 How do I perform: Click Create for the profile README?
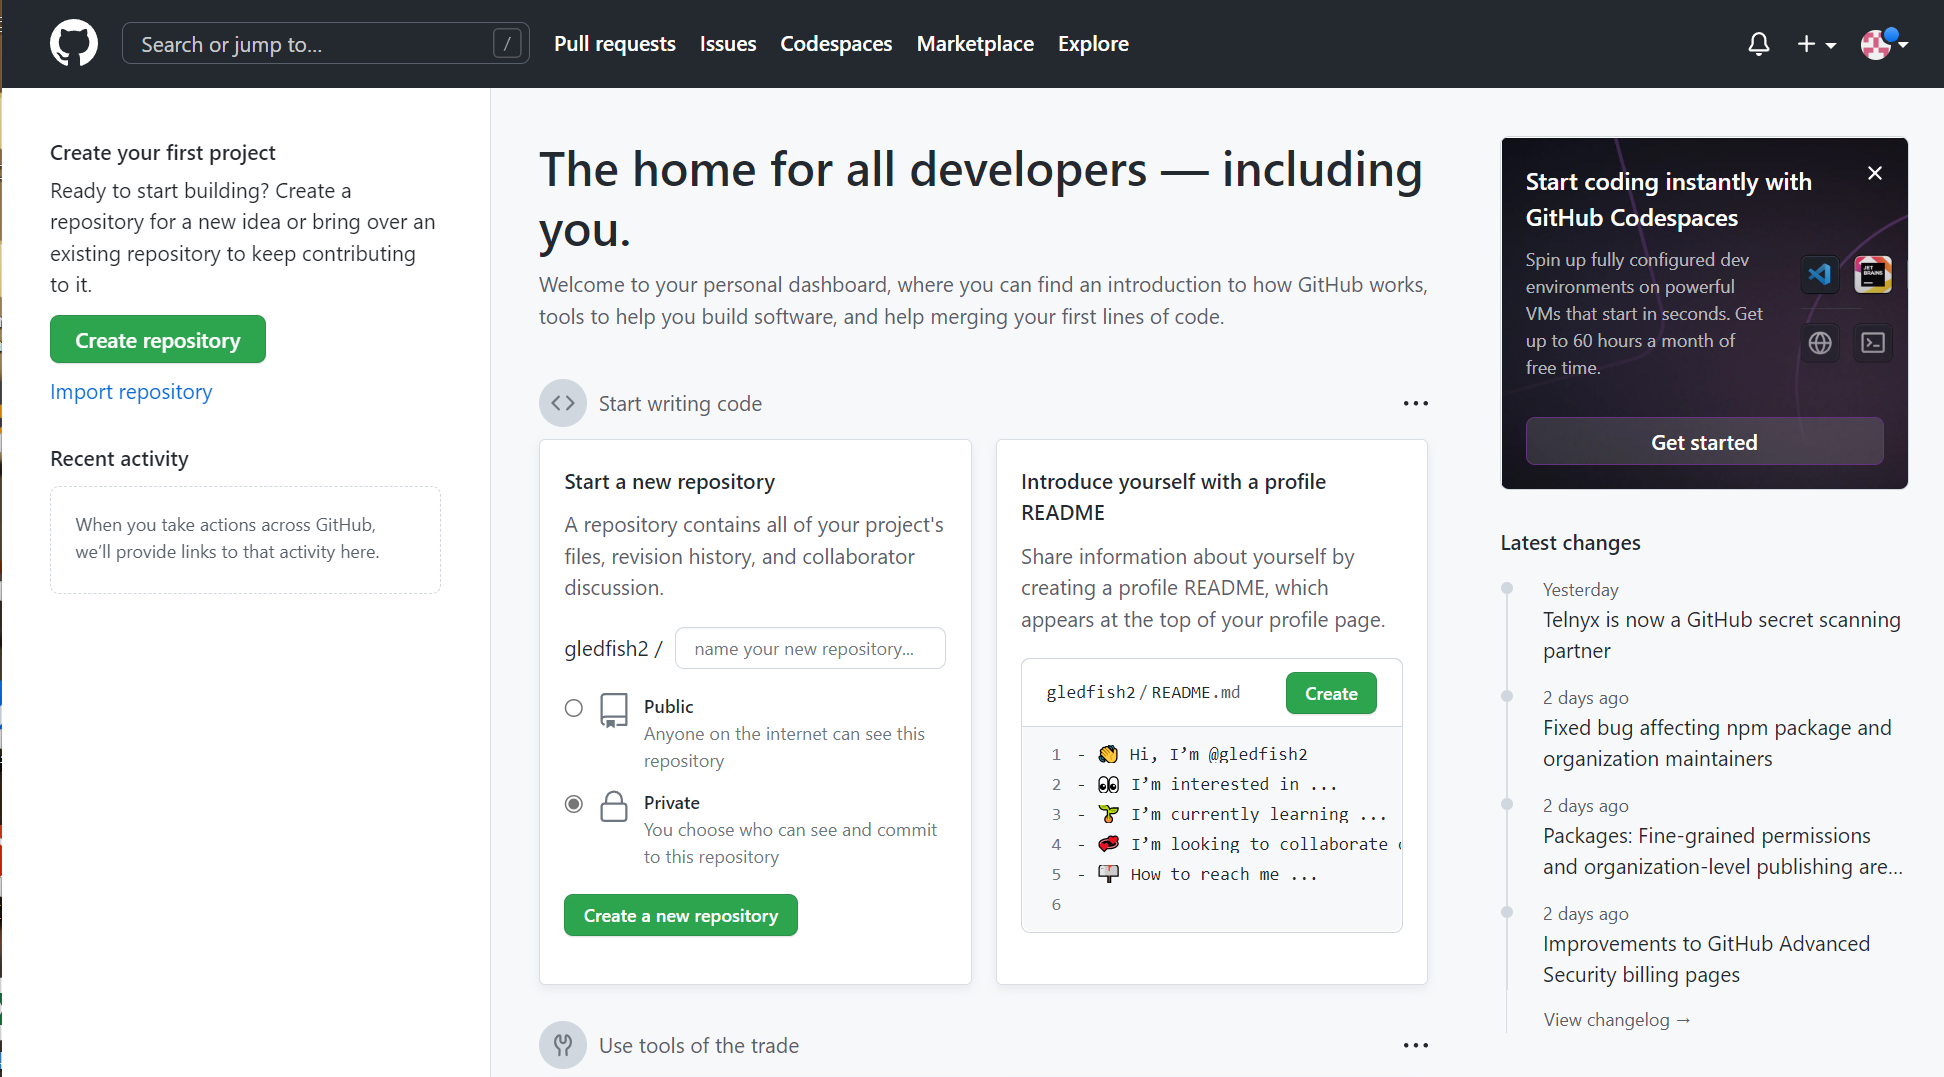tap(1331, 694)
